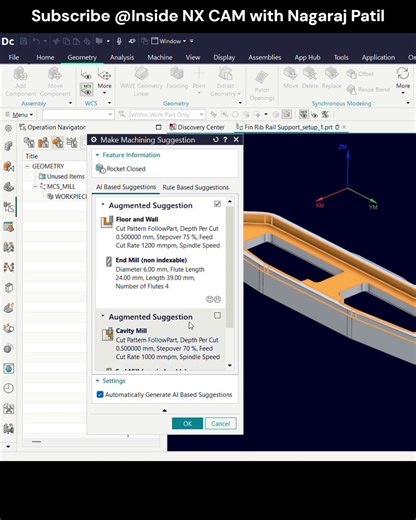Switch to Rule Based Suggestions tab

pos(196,187)
